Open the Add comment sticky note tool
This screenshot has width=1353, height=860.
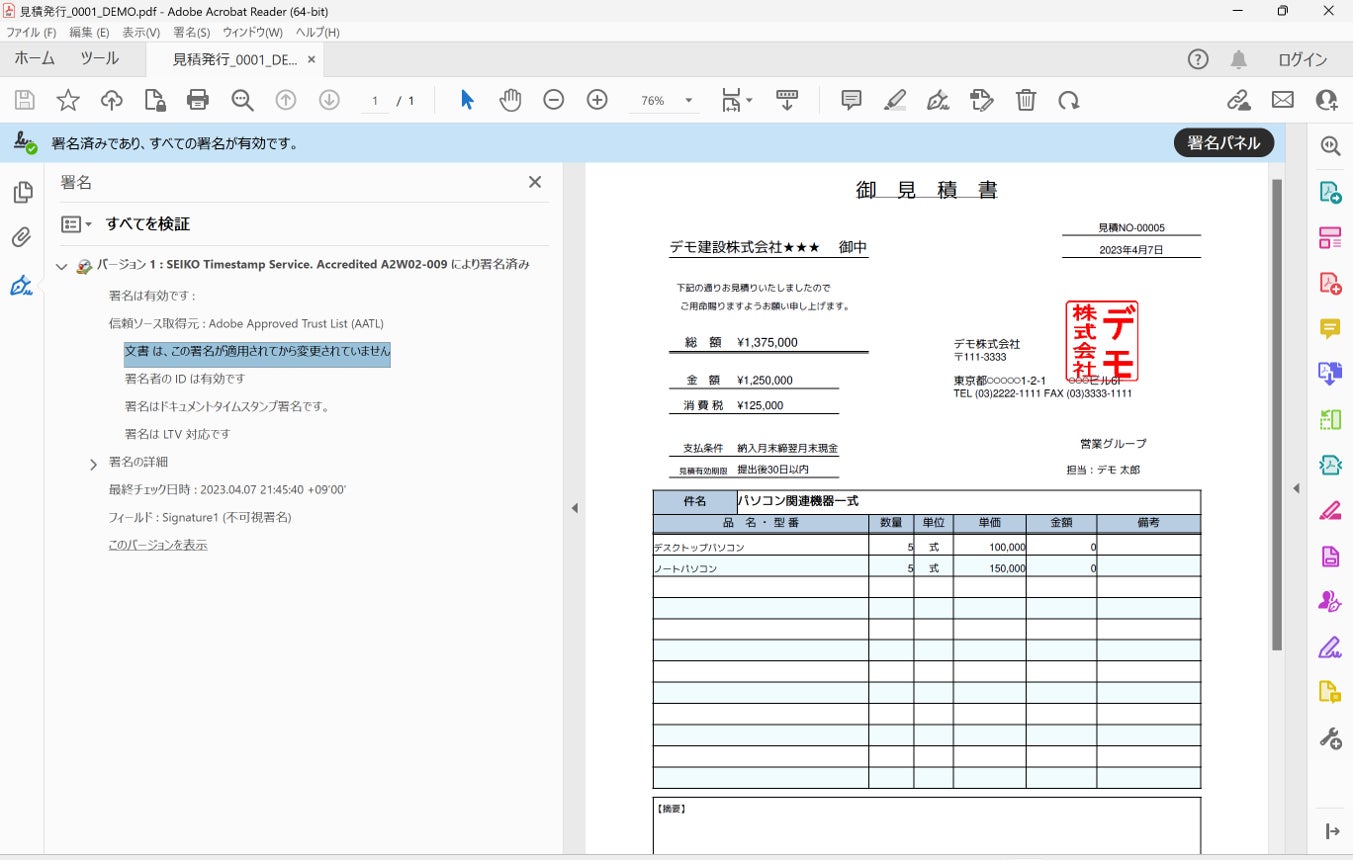851,100
